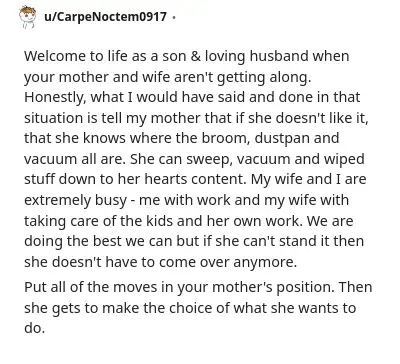400x364 pixels.
Task: Click the ampersand symbol in "son & loving"
Action: [195, 56]
